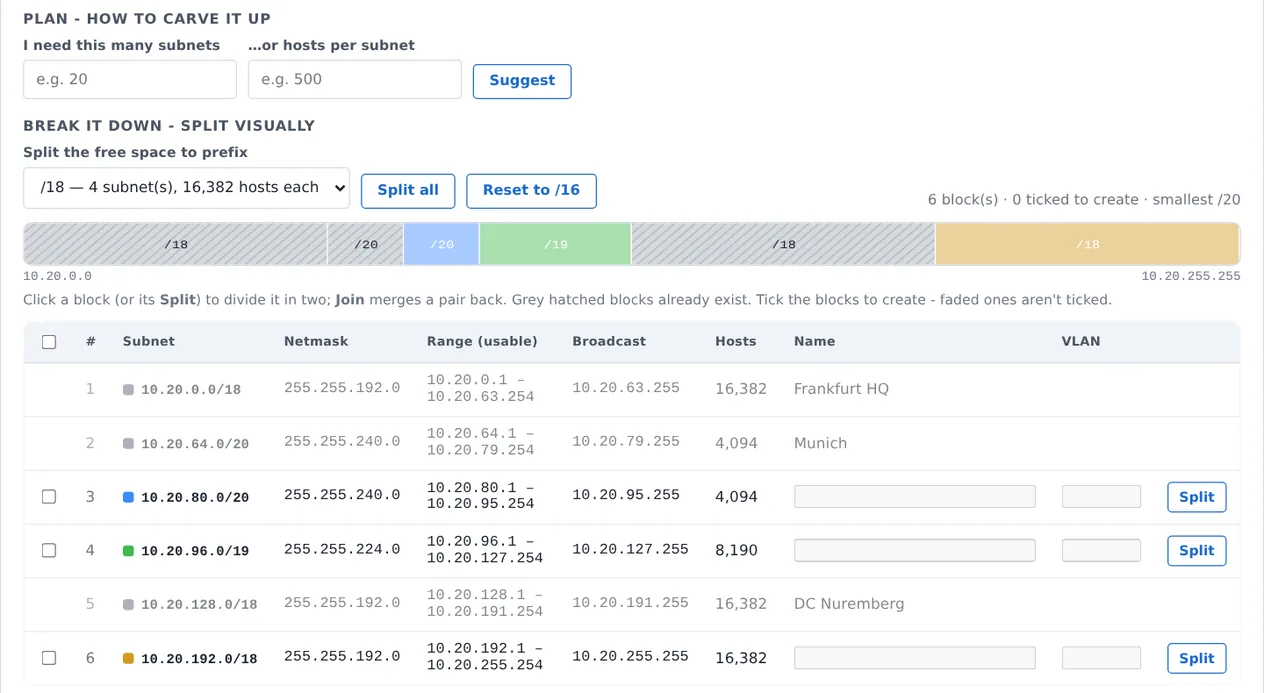1264x693 pixels.
Task: Click the hatched /20 block in bar
Action: point(366,244)
